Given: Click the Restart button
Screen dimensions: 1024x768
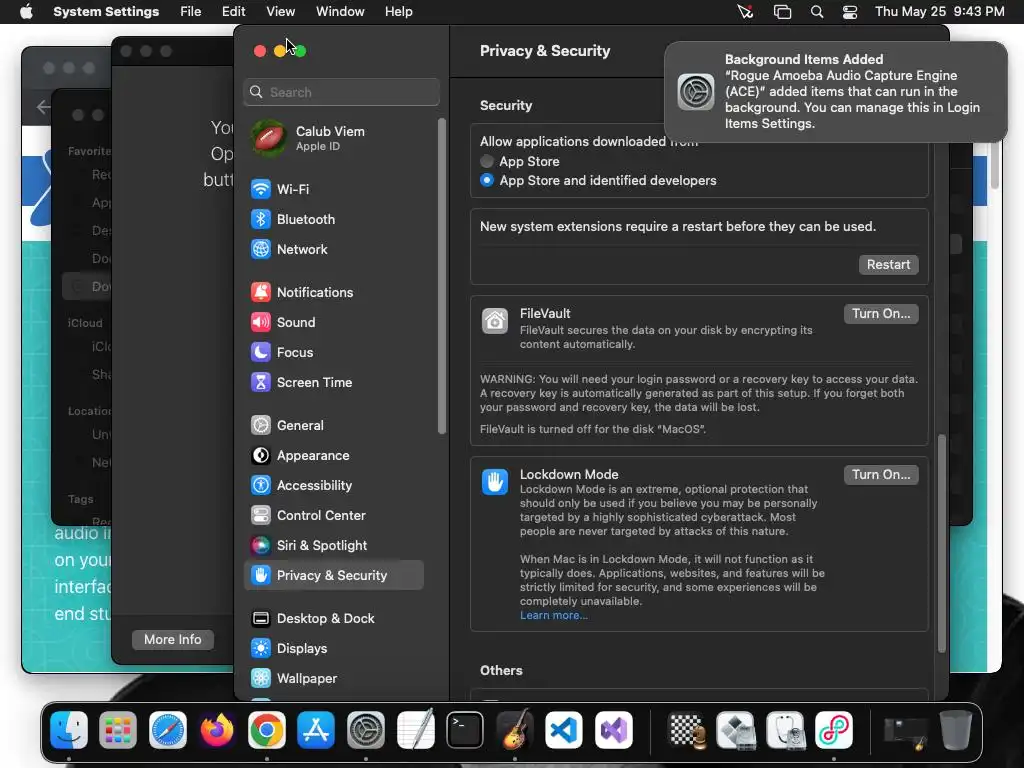Looking at the screenshot, I should 888,264.
